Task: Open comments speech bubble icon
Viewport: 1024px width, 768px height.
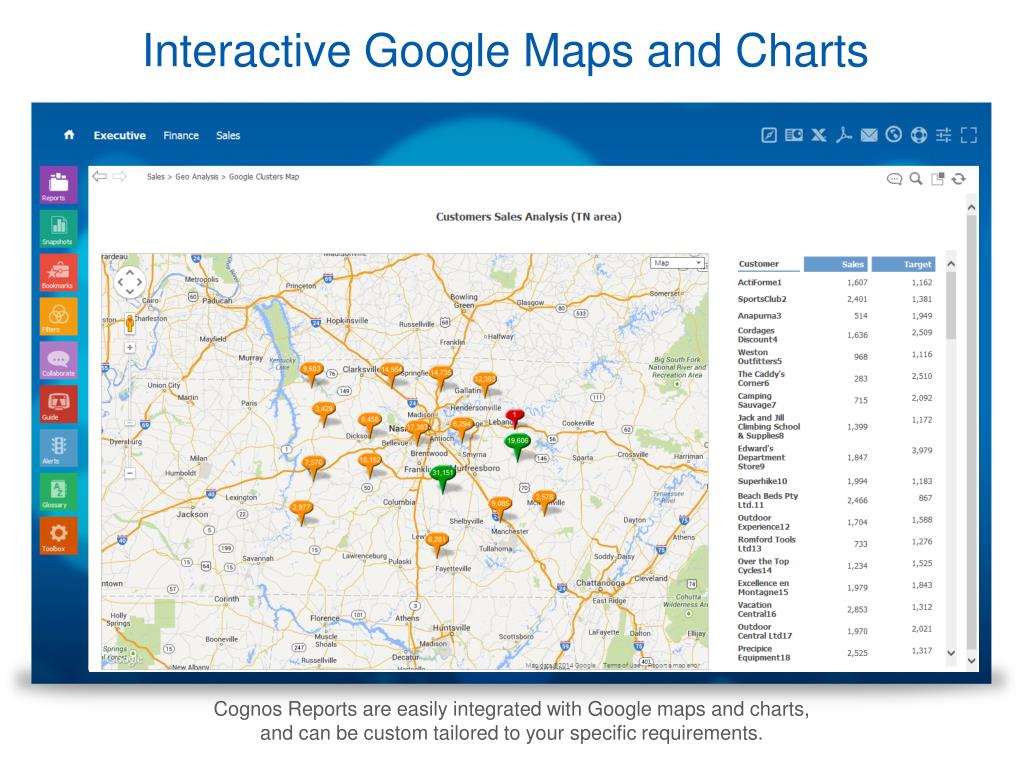Action: coord(894,179)
